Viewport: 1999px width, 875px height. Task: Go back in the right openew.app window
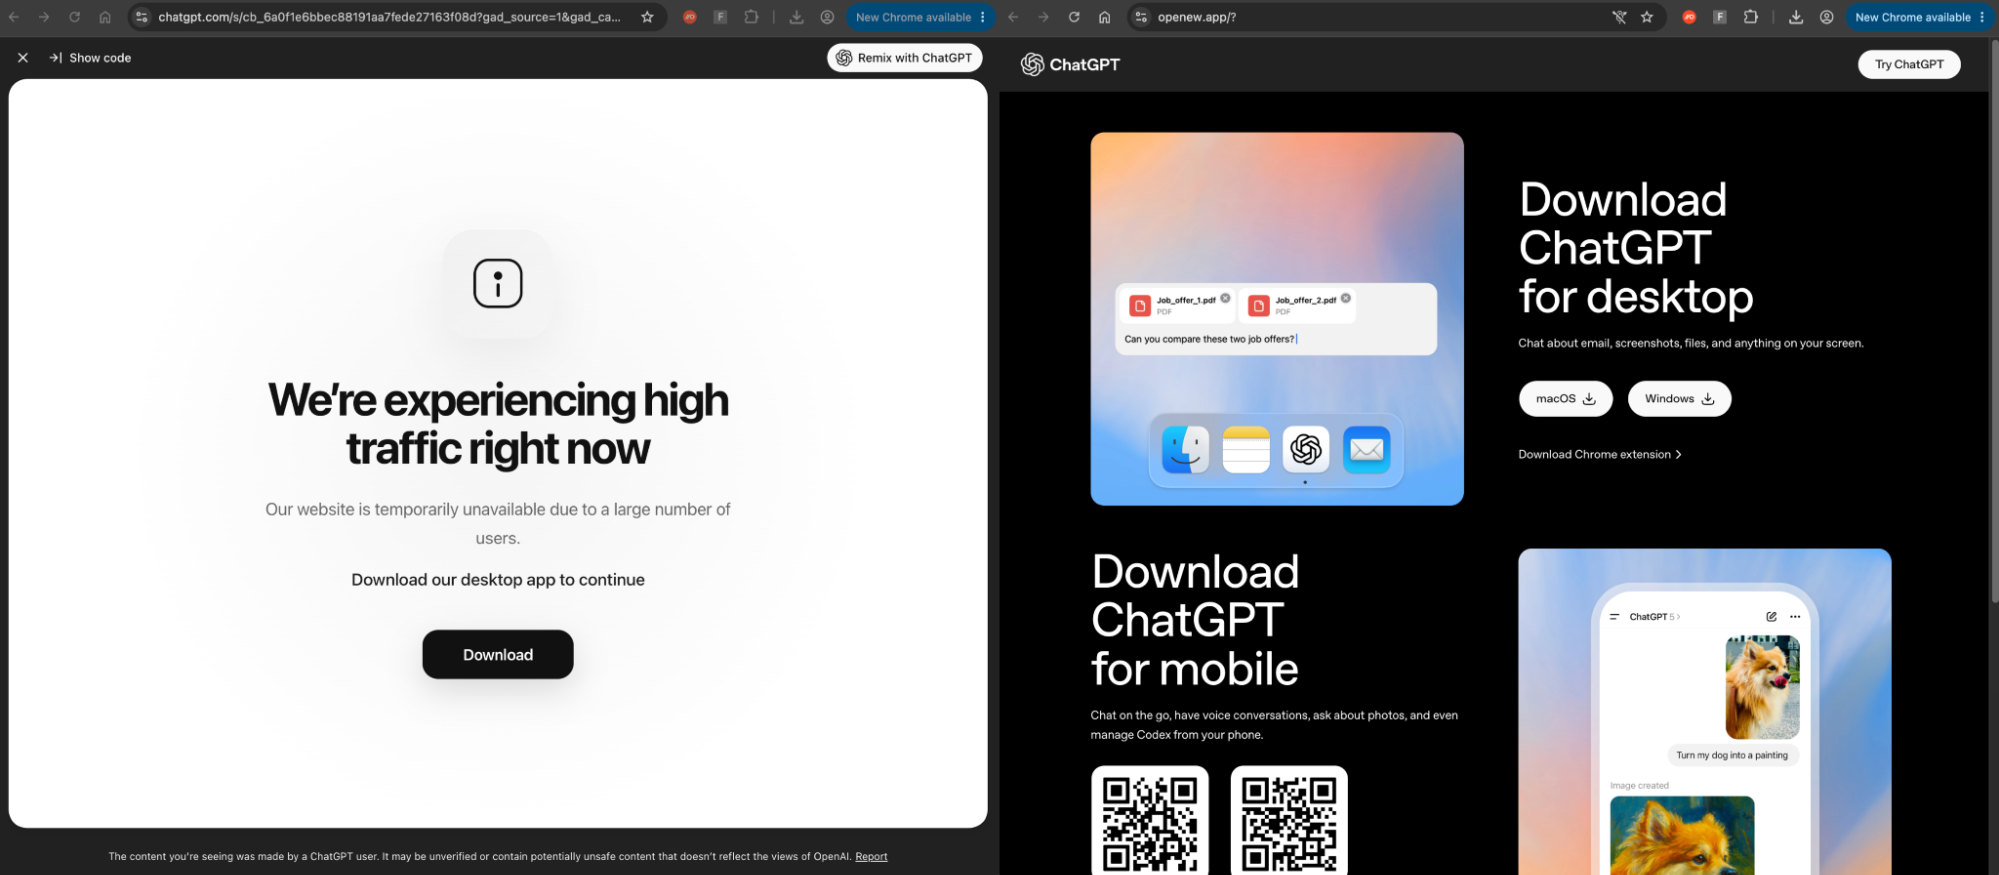point(1013,17)
